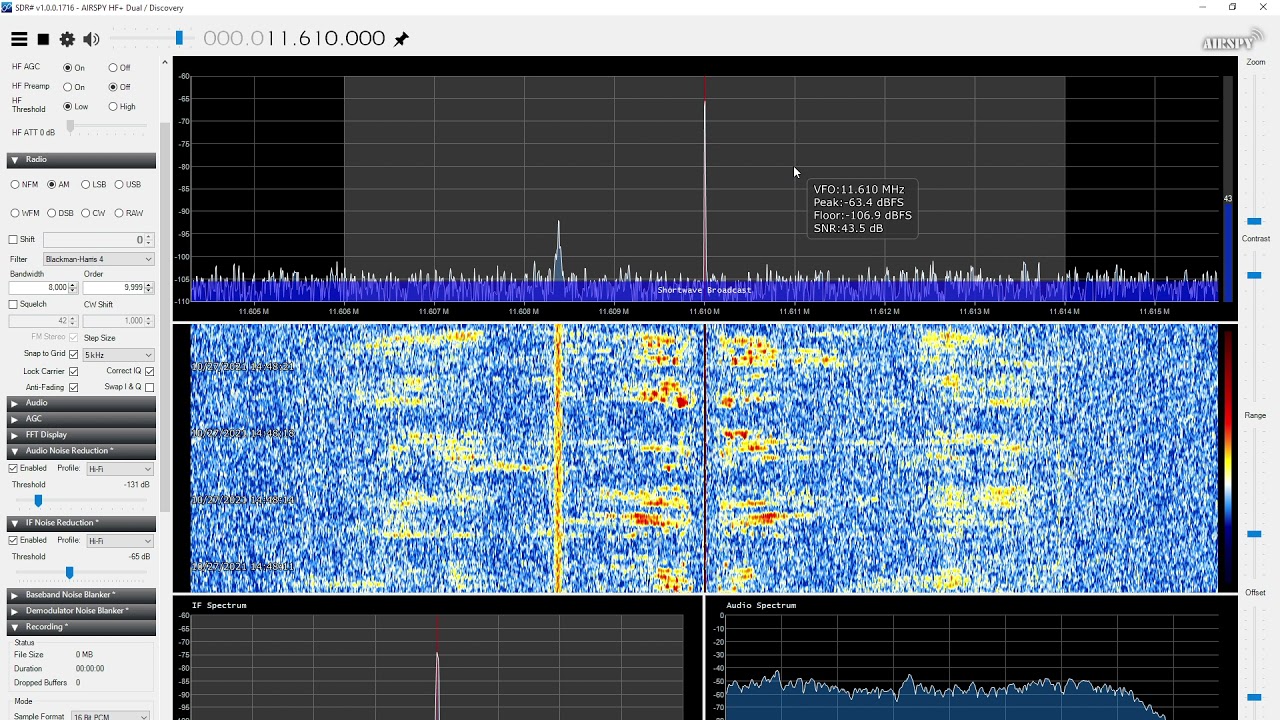This screenshot has height=720, width=1280.
Task: Click the IF Spectrum panel title
Action: 219,605
